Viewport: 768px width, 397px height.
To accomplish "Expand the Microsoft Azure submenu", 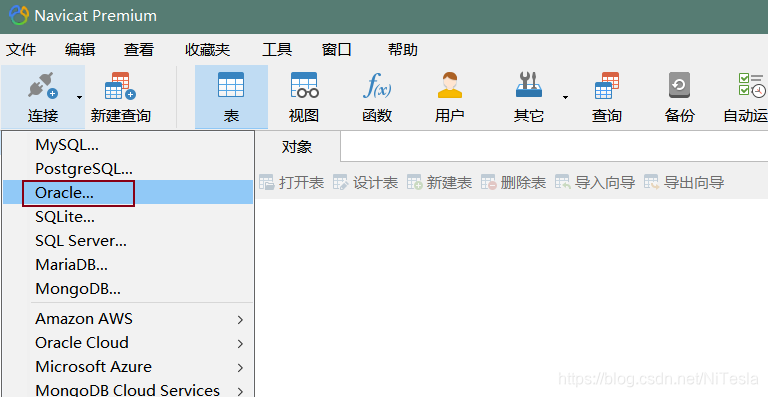I will (128, 367).
